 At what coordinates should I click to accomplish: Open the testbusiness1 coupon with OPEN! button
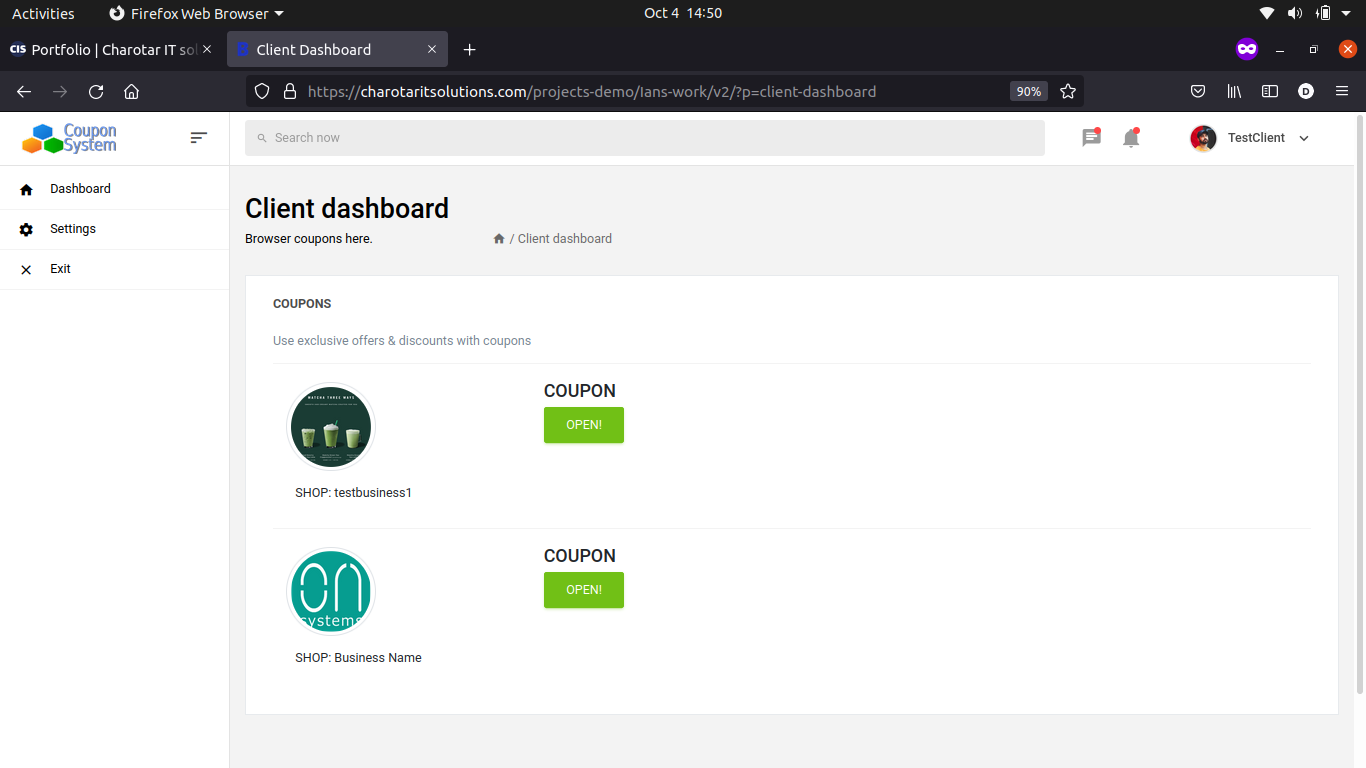[584, 425]
